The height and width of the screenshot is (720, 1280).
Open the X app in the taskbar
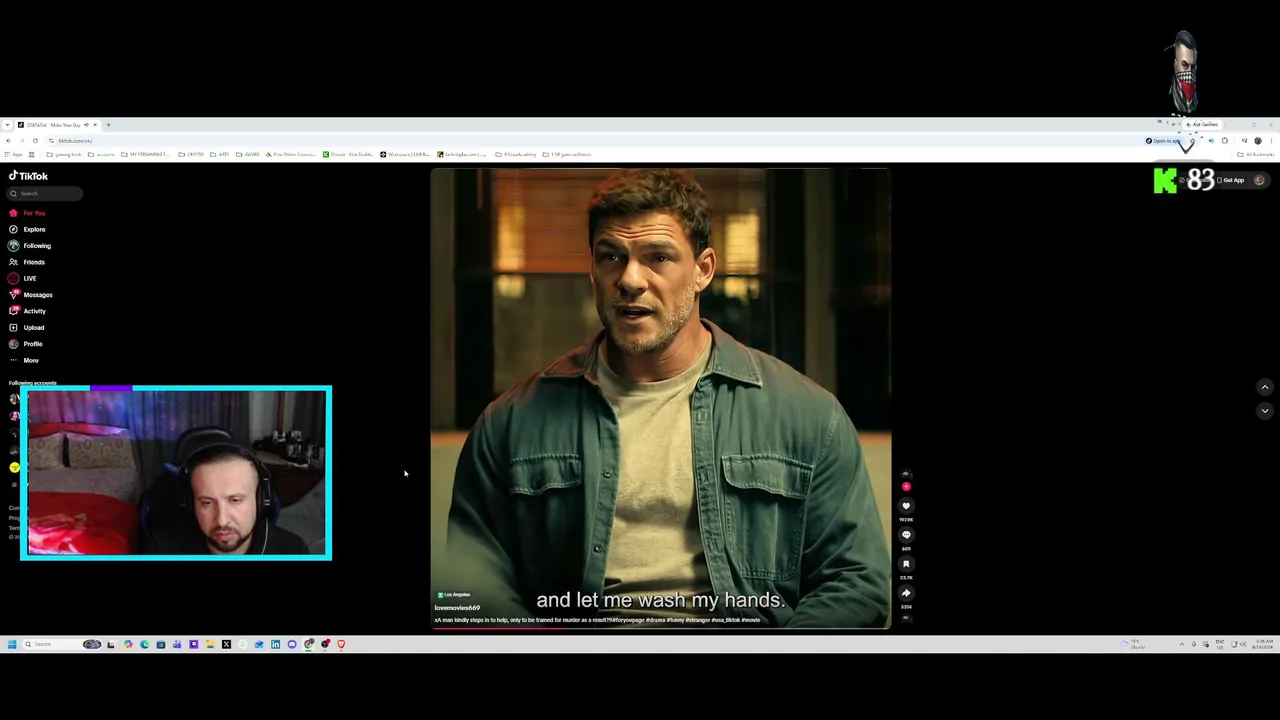(x=226, y=644)
